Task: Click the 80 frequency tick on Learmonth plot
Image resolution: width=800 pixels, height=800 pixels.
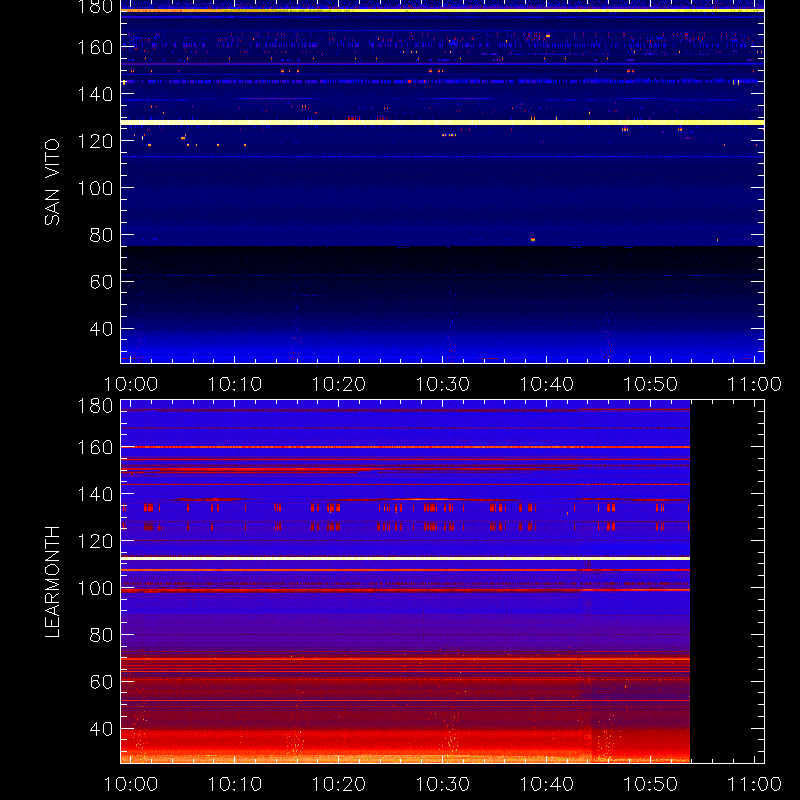Action: point(101,635)
